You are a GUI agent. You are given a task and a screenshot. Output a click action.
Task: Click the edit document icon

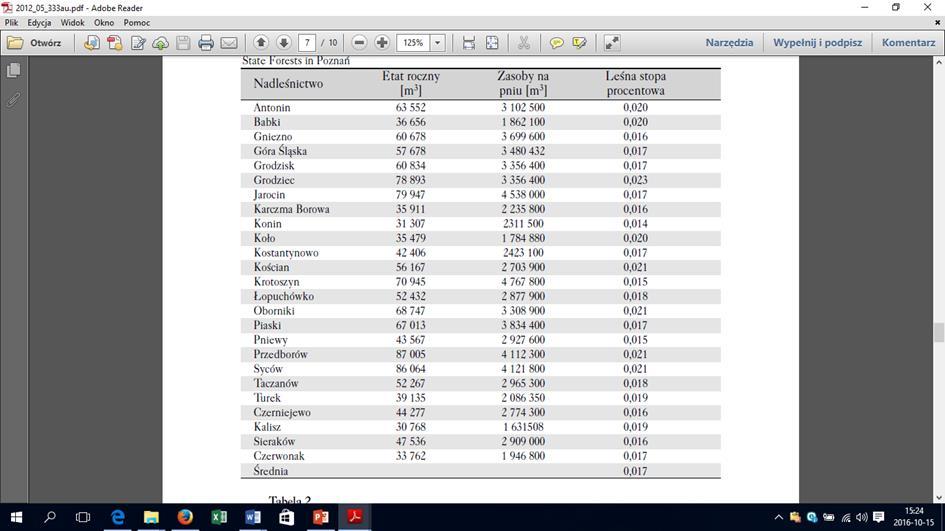tap(138, 43)
